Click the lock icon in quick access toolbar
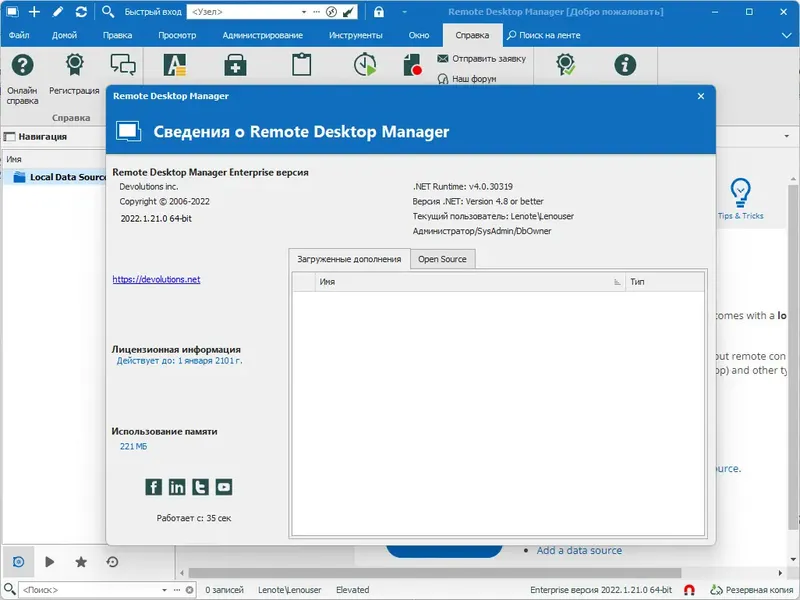800x600 pixels. tap(379, 13)
